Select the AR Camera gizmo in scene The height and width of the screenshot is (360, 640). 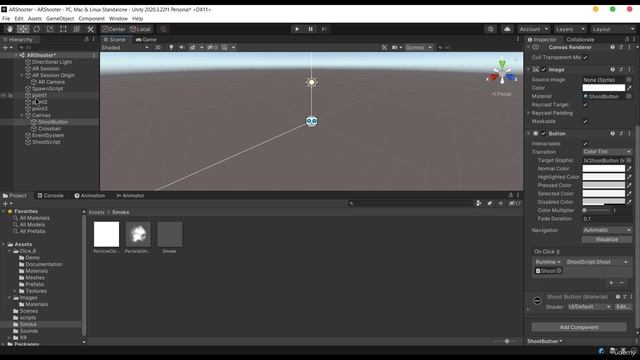(x=311, y=121)
